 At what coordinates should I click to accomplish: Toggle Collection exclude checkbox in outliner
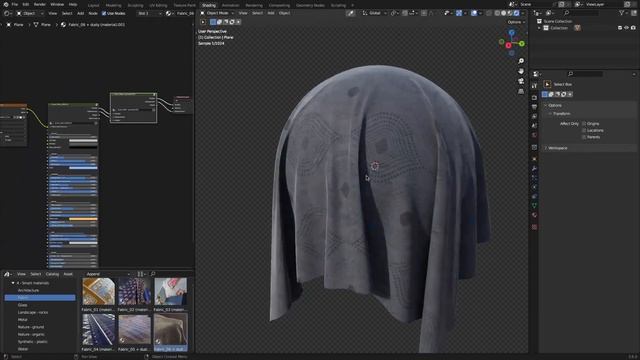(620, 28)
